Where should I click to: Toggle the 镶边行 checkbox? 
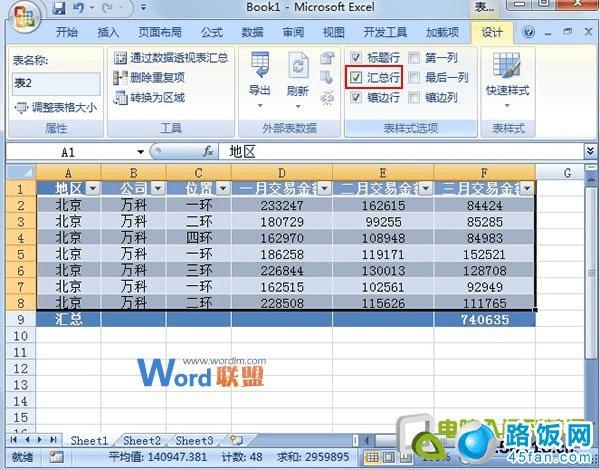pyautogui.click(x=356, y=98)
